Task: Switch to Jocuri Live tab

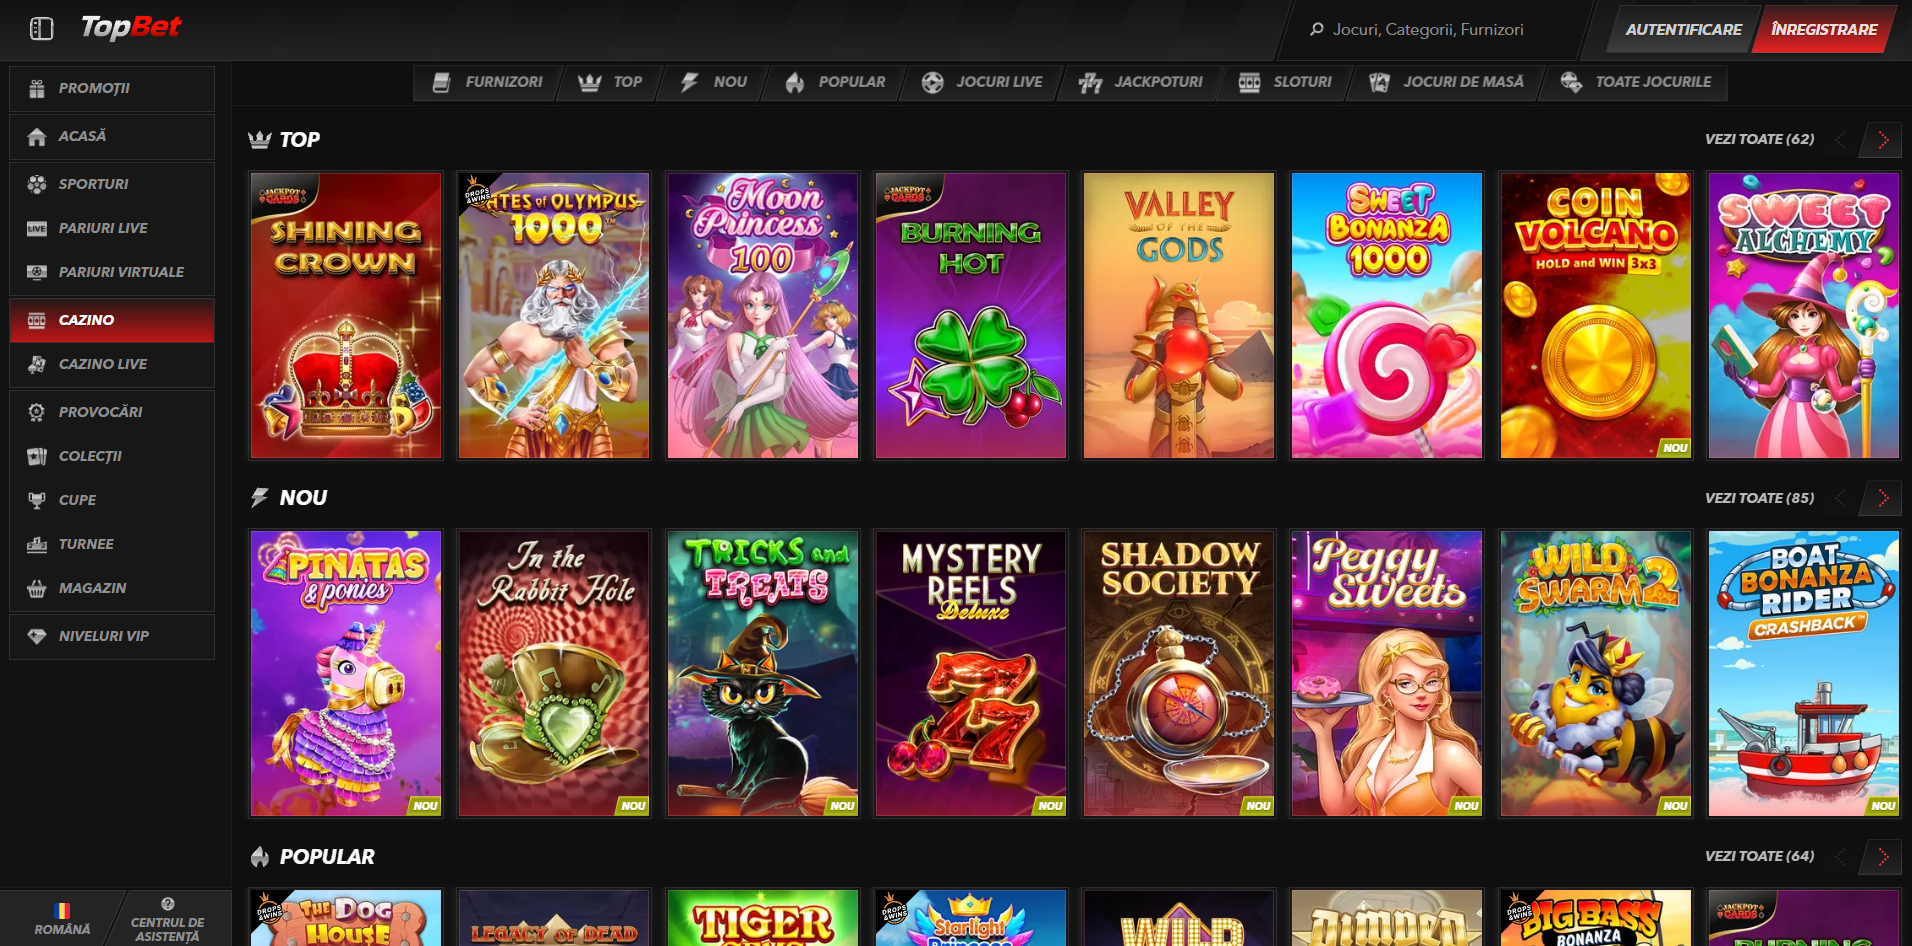Action: pyautogui.click(x=982, y=82)
